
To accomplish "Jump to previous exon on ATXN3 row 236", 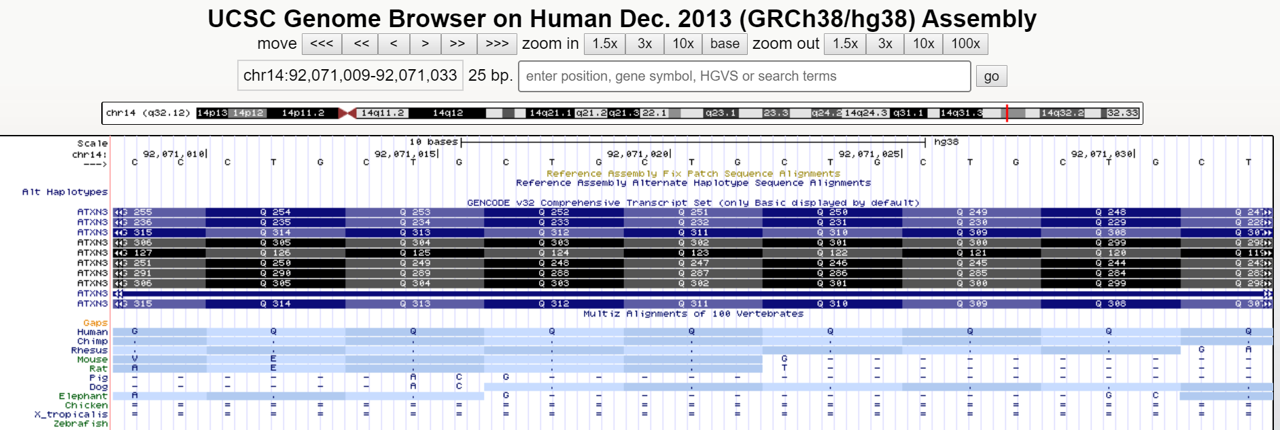I will pyautogui.click(x=119, y=222).
